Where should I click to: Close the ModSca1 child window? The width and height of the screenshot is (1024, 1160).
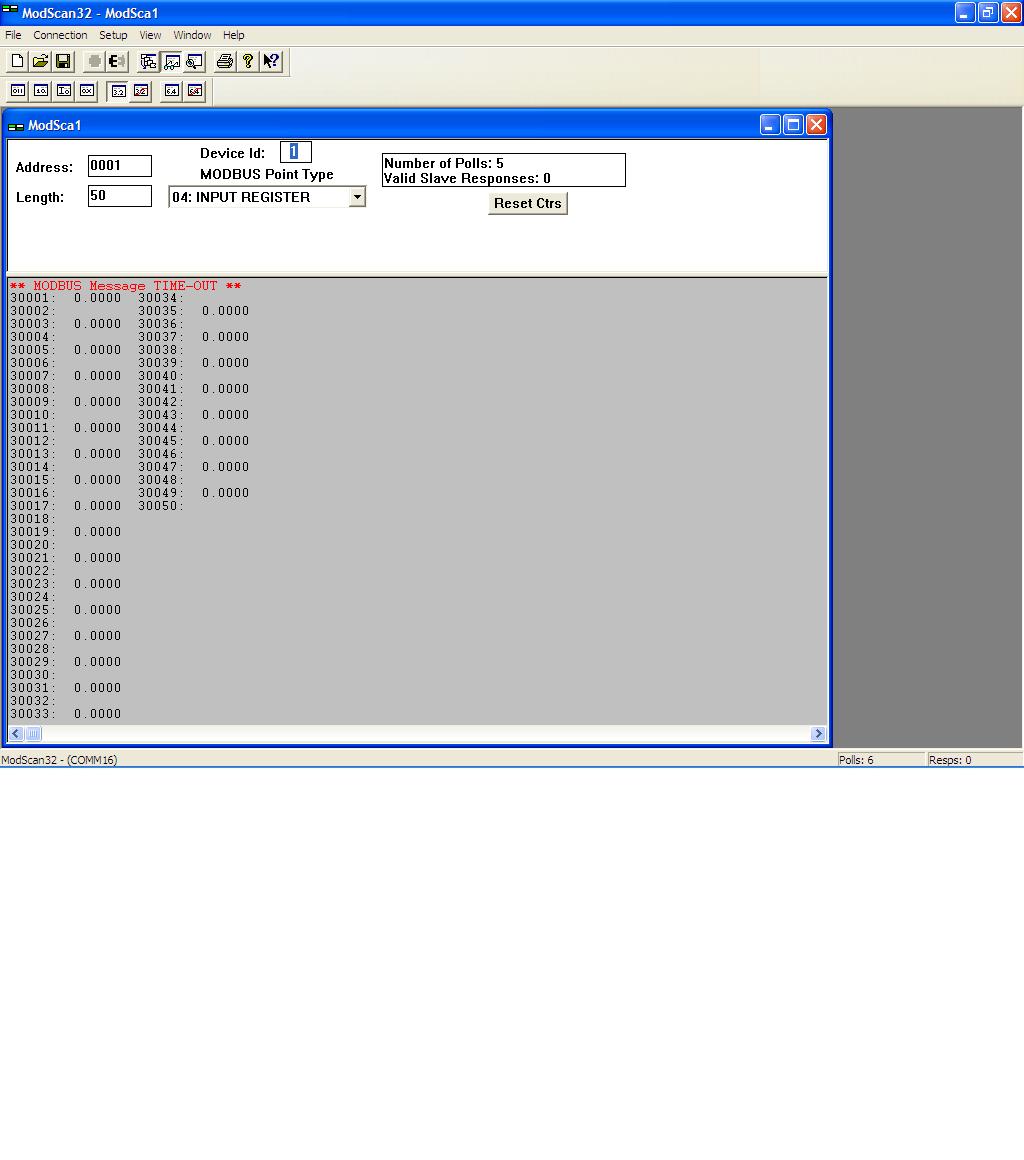[816, 125]
